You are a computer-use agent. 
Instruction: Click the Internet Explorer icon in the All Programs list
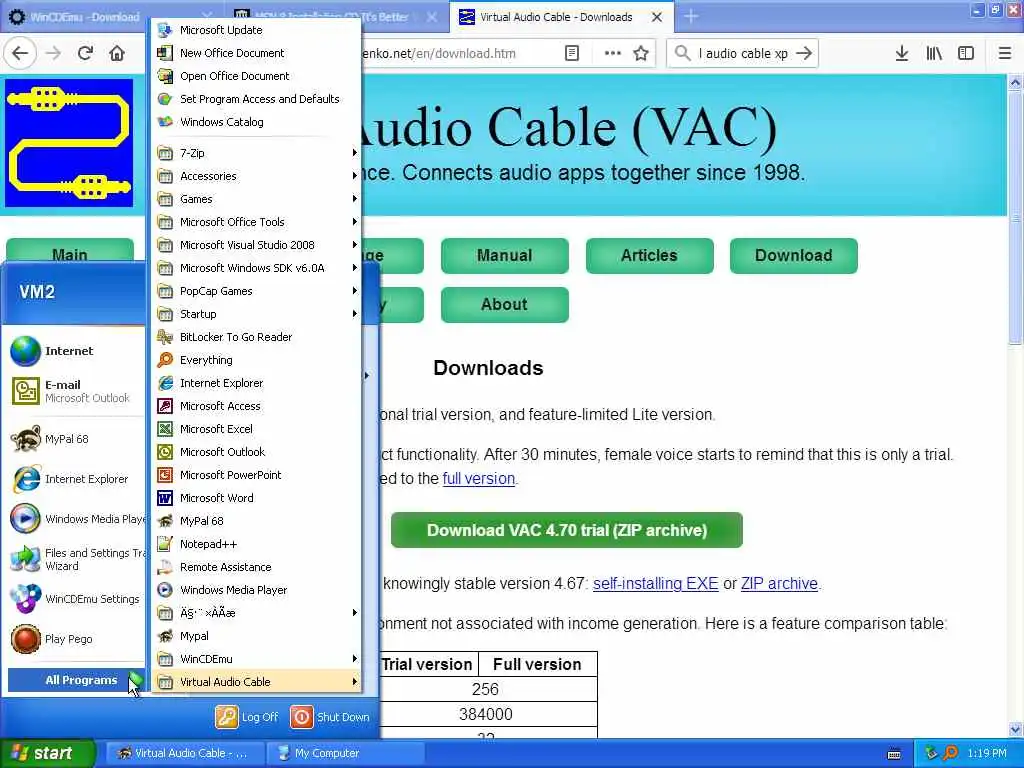165,383
